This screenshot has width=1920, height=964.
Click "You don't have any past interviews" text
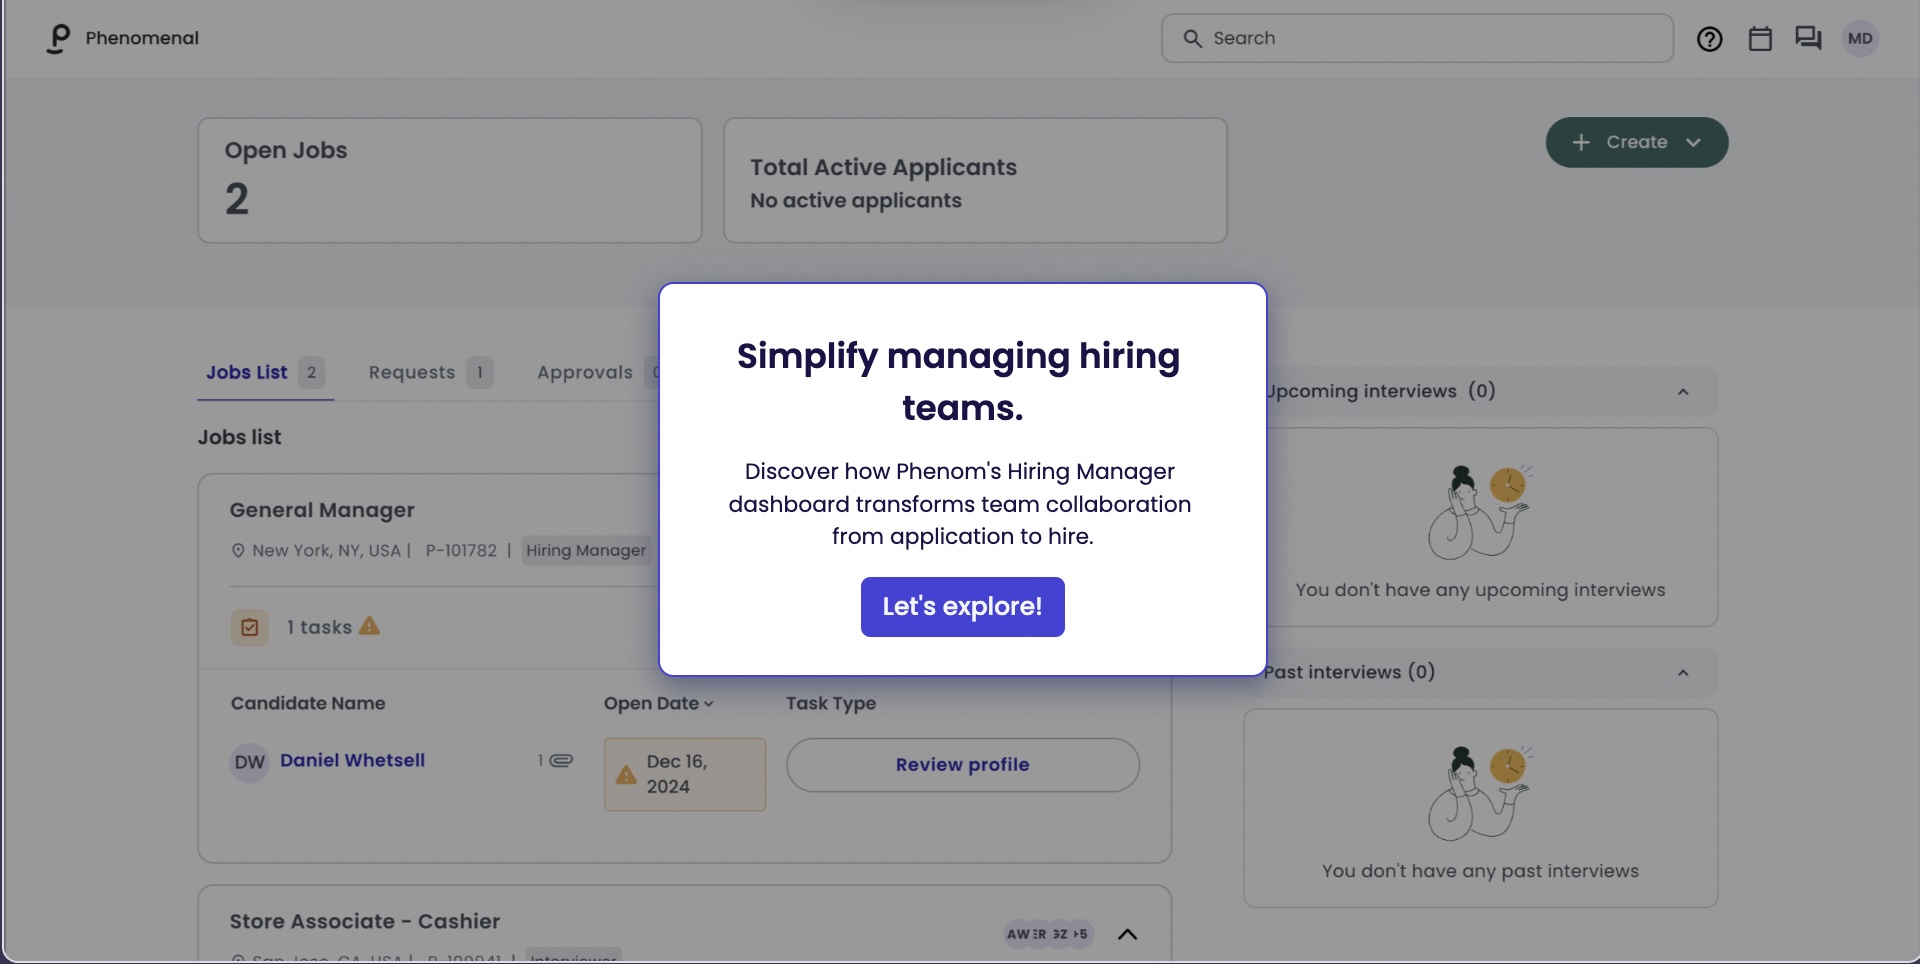pyautogui.click(x=1480, y=871)
